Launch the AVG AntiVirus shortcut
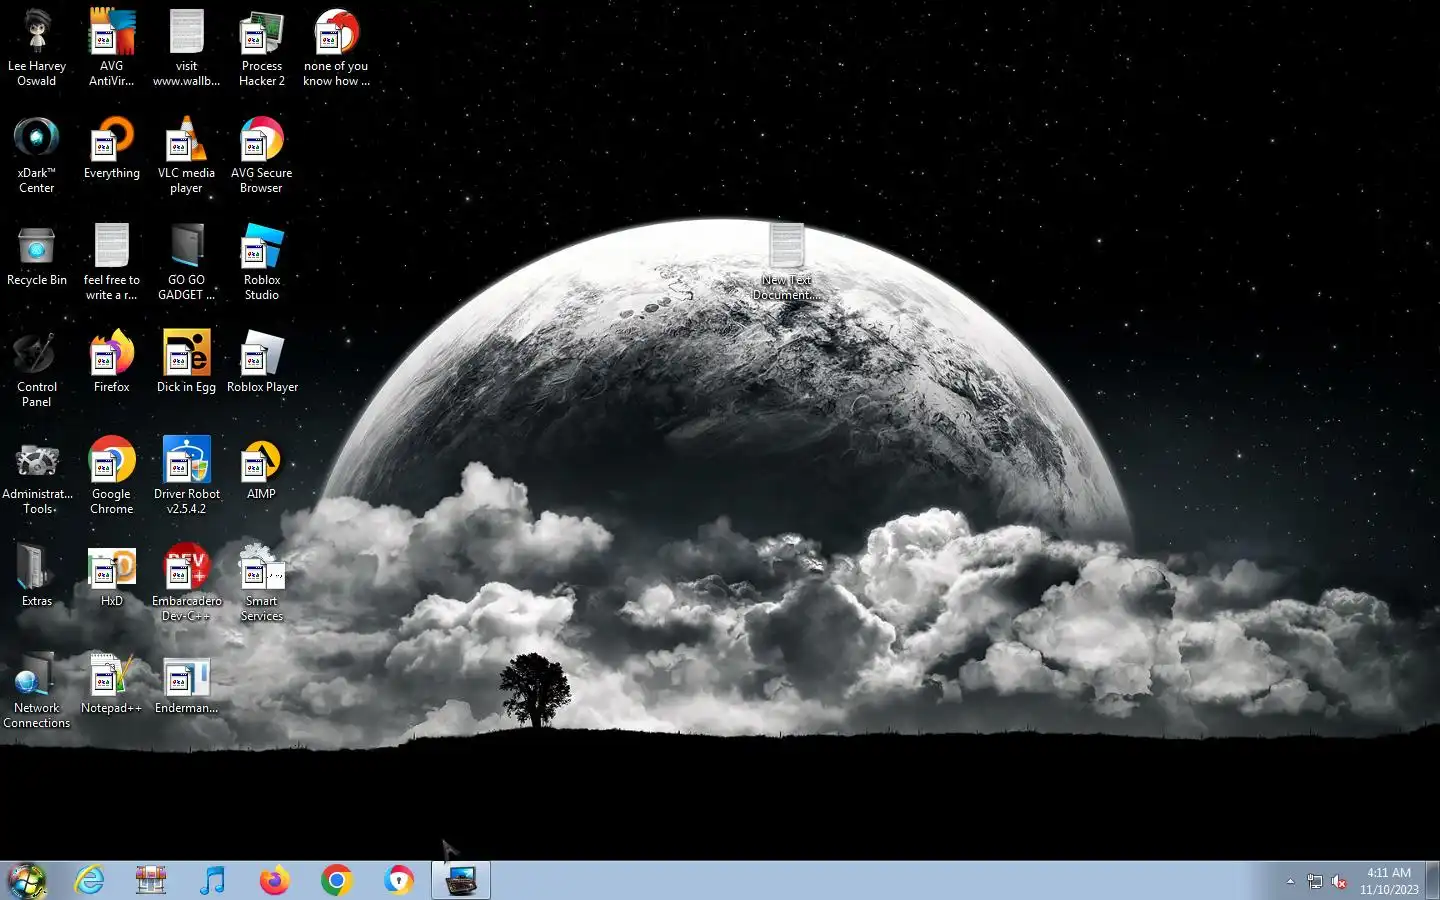 pos(111,47)
